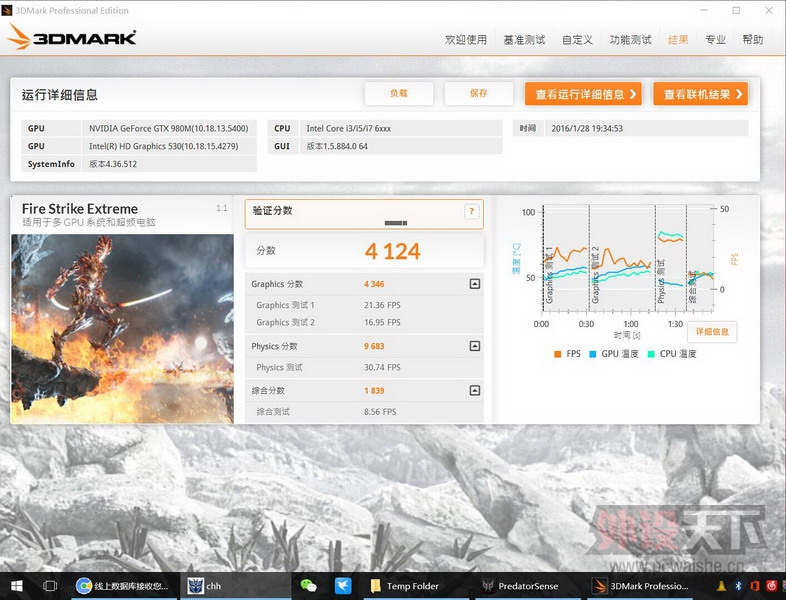
Task: Click the 3DMark logo
Action: [72, 37]
